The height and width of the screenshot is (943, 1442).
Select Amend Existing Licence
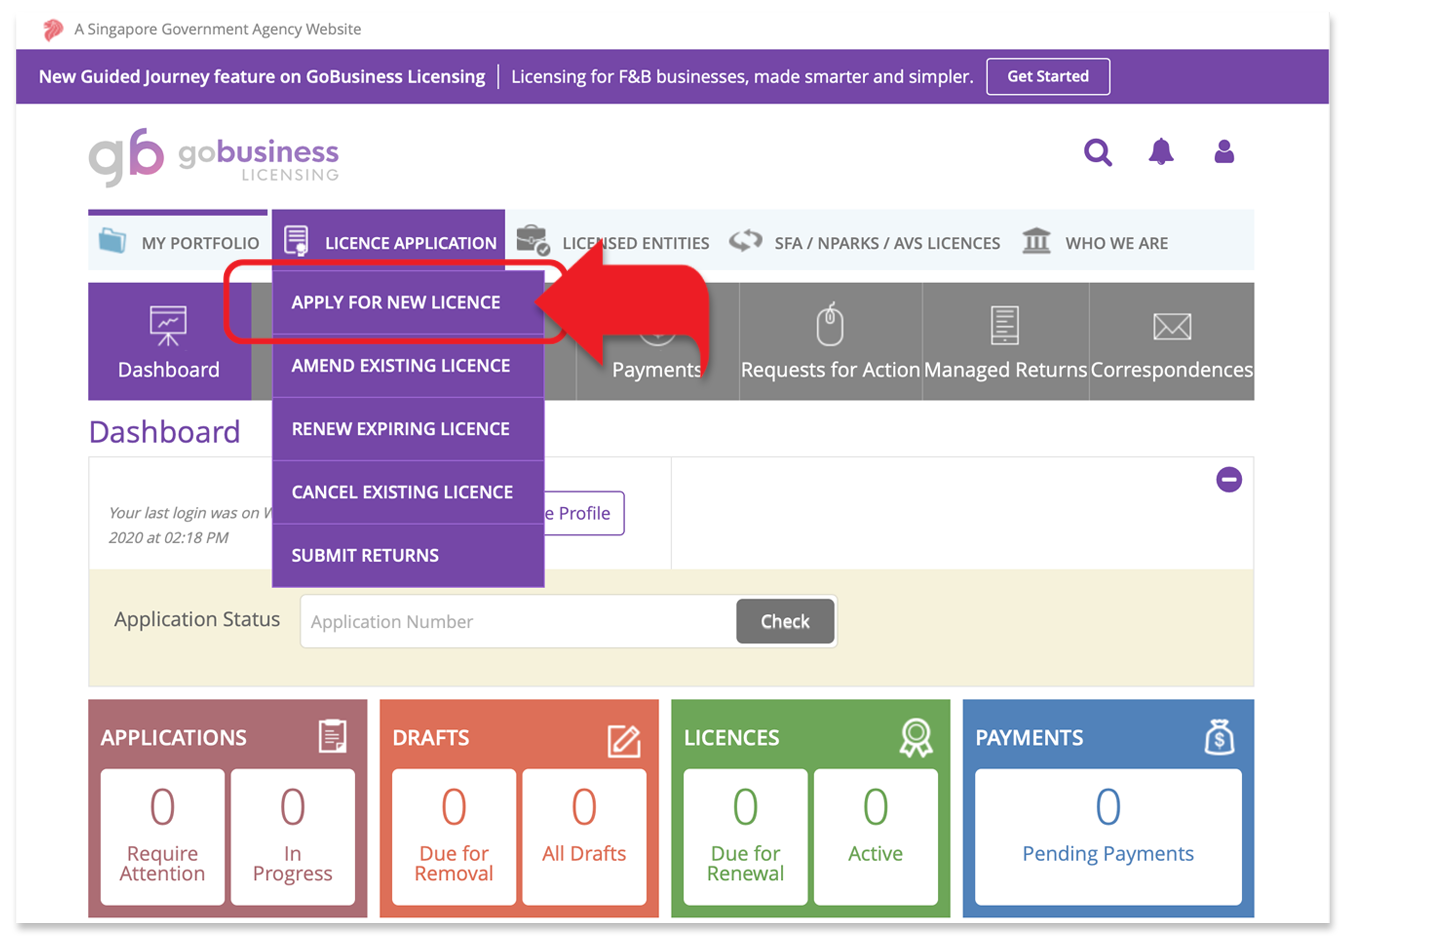coord(408,366)
